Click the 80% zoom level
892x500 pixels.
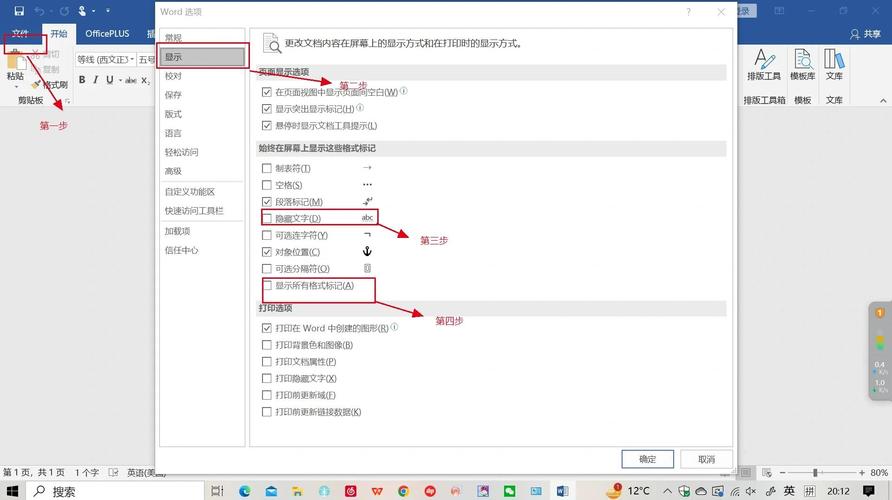coord(879,473)
